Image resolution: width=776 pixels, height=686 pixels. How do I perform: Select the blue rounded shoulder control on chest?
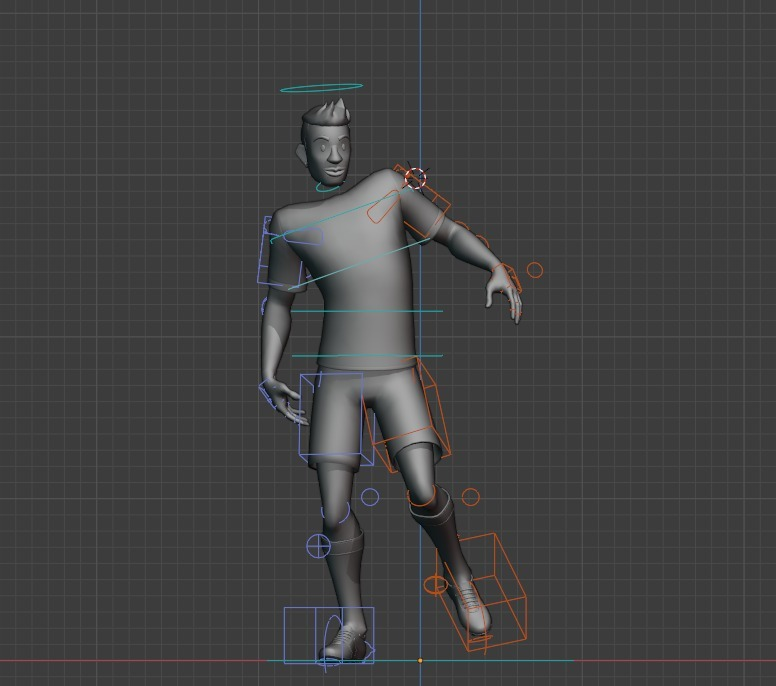pyautogui.click(x=303, y=236)
